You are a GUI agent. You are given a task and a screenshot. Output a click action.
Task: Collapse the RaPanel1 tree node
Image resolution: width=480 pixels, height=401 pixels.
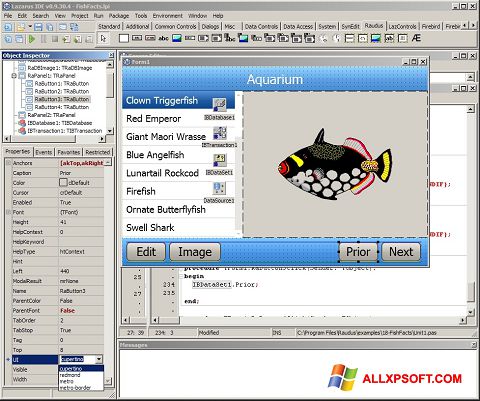[14, 76]
